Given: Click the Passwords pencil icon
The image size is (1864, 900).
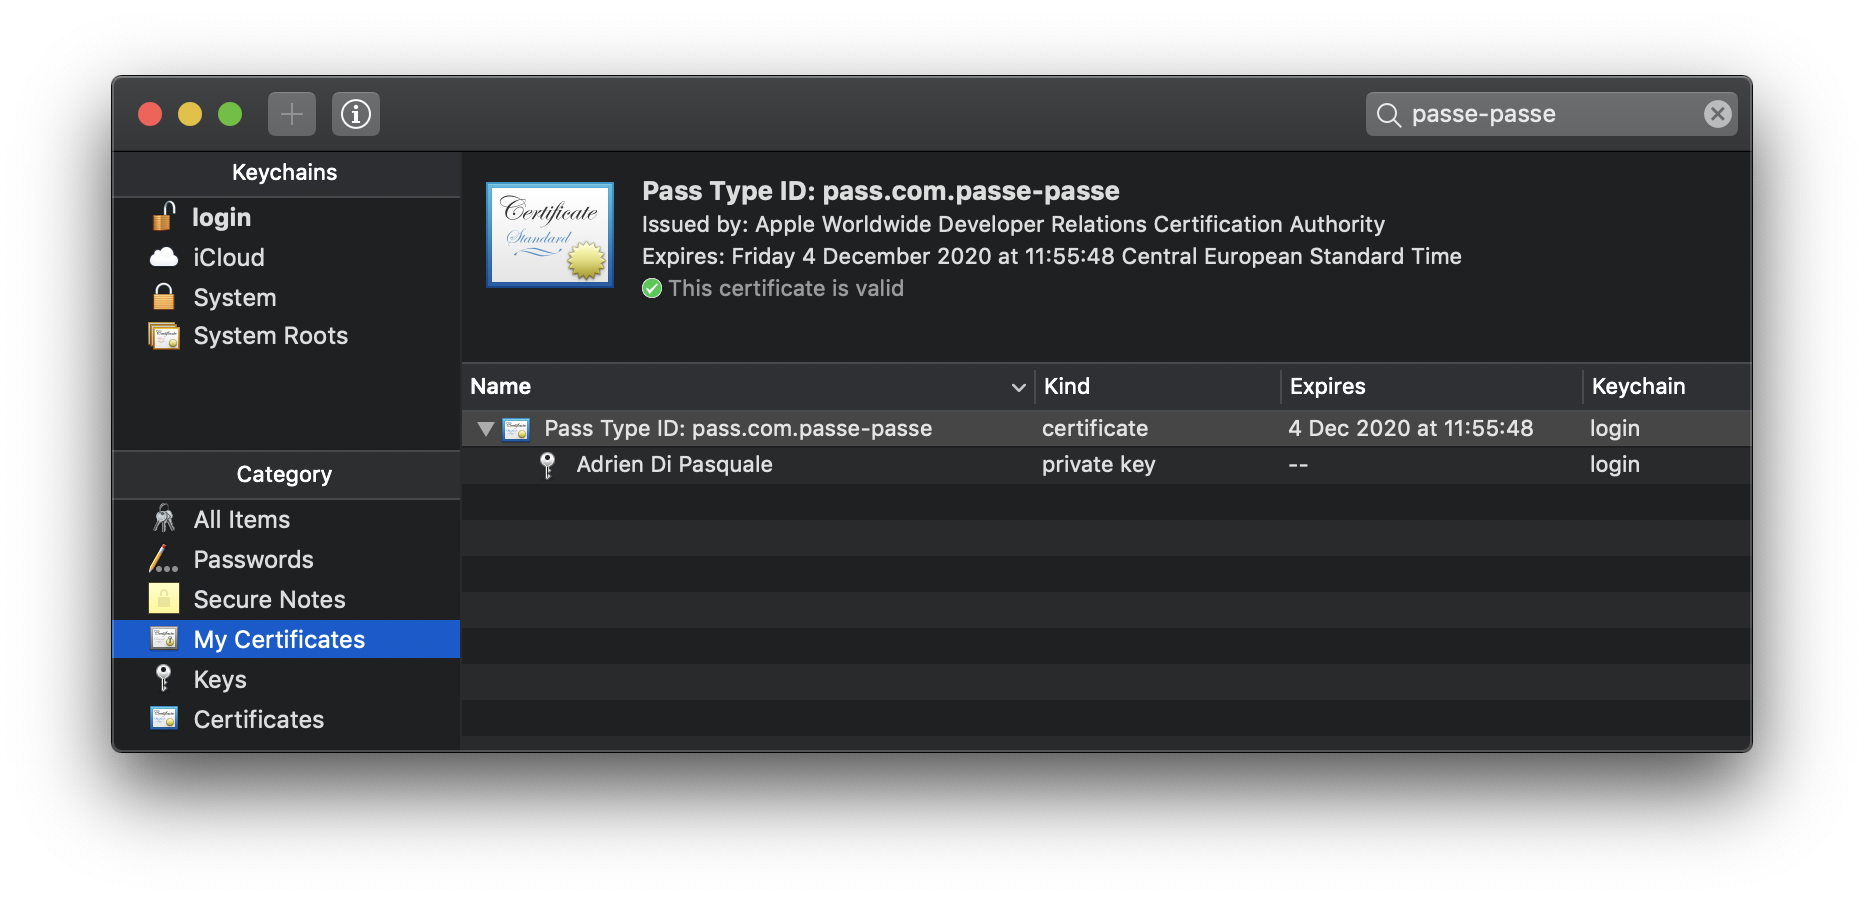Looking at the screenshot, I should pos(164,559).
